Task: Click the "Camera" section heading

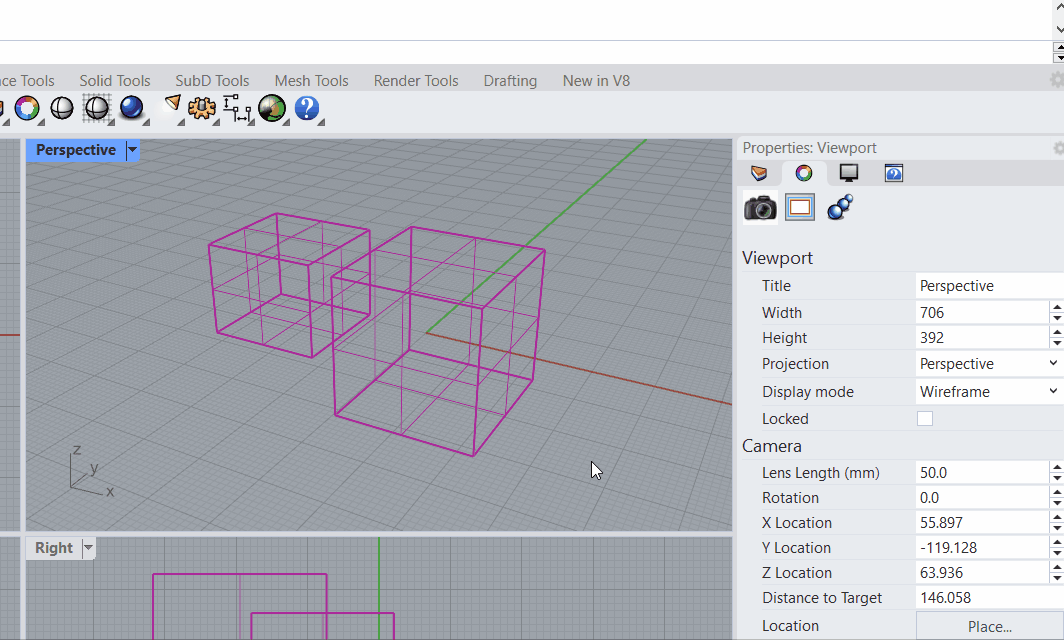Action: pyautogui.click(x=772, y=446)
